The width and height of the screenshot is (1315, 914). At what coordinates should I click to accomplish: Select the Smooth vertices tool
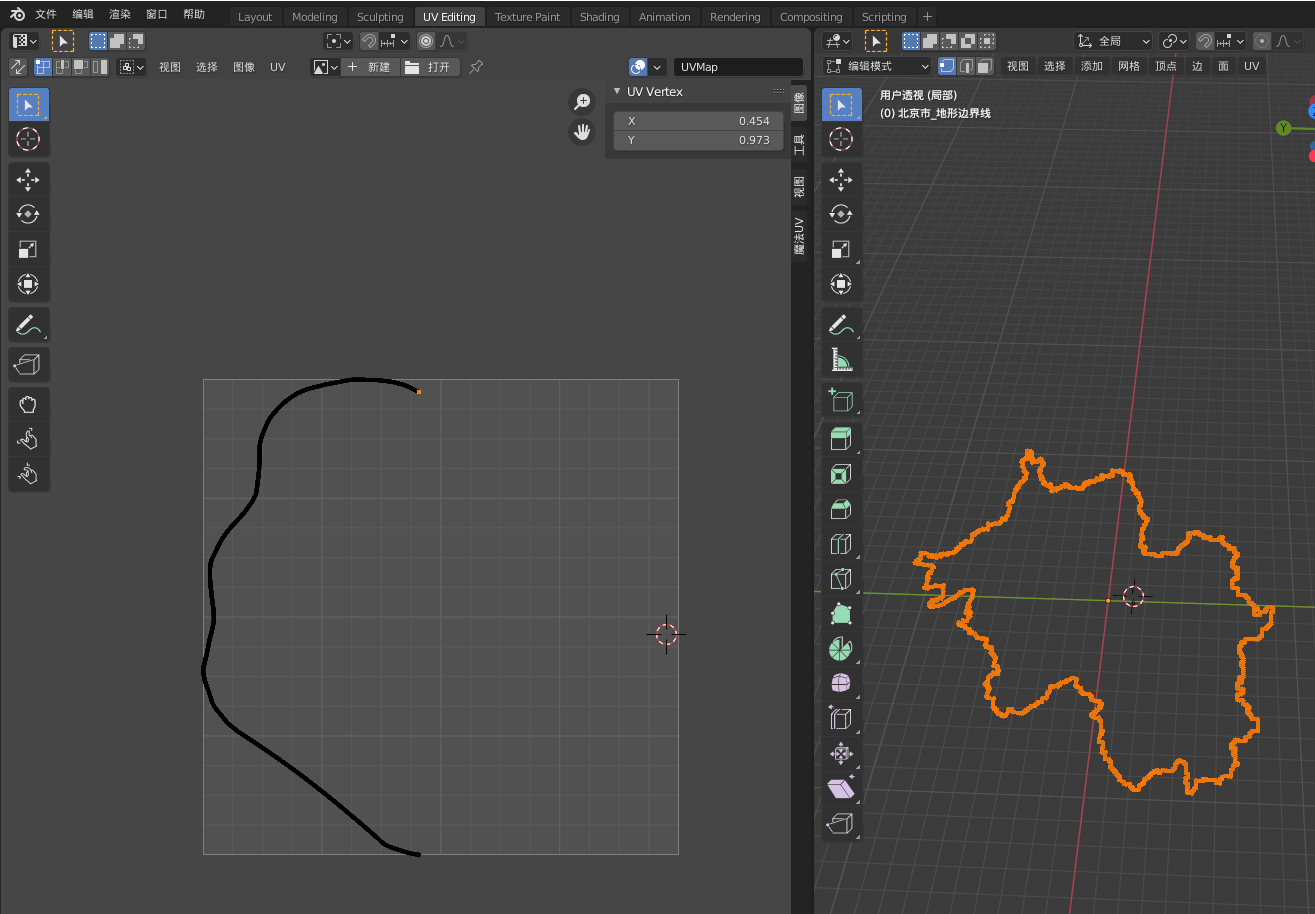pos(841,684)
